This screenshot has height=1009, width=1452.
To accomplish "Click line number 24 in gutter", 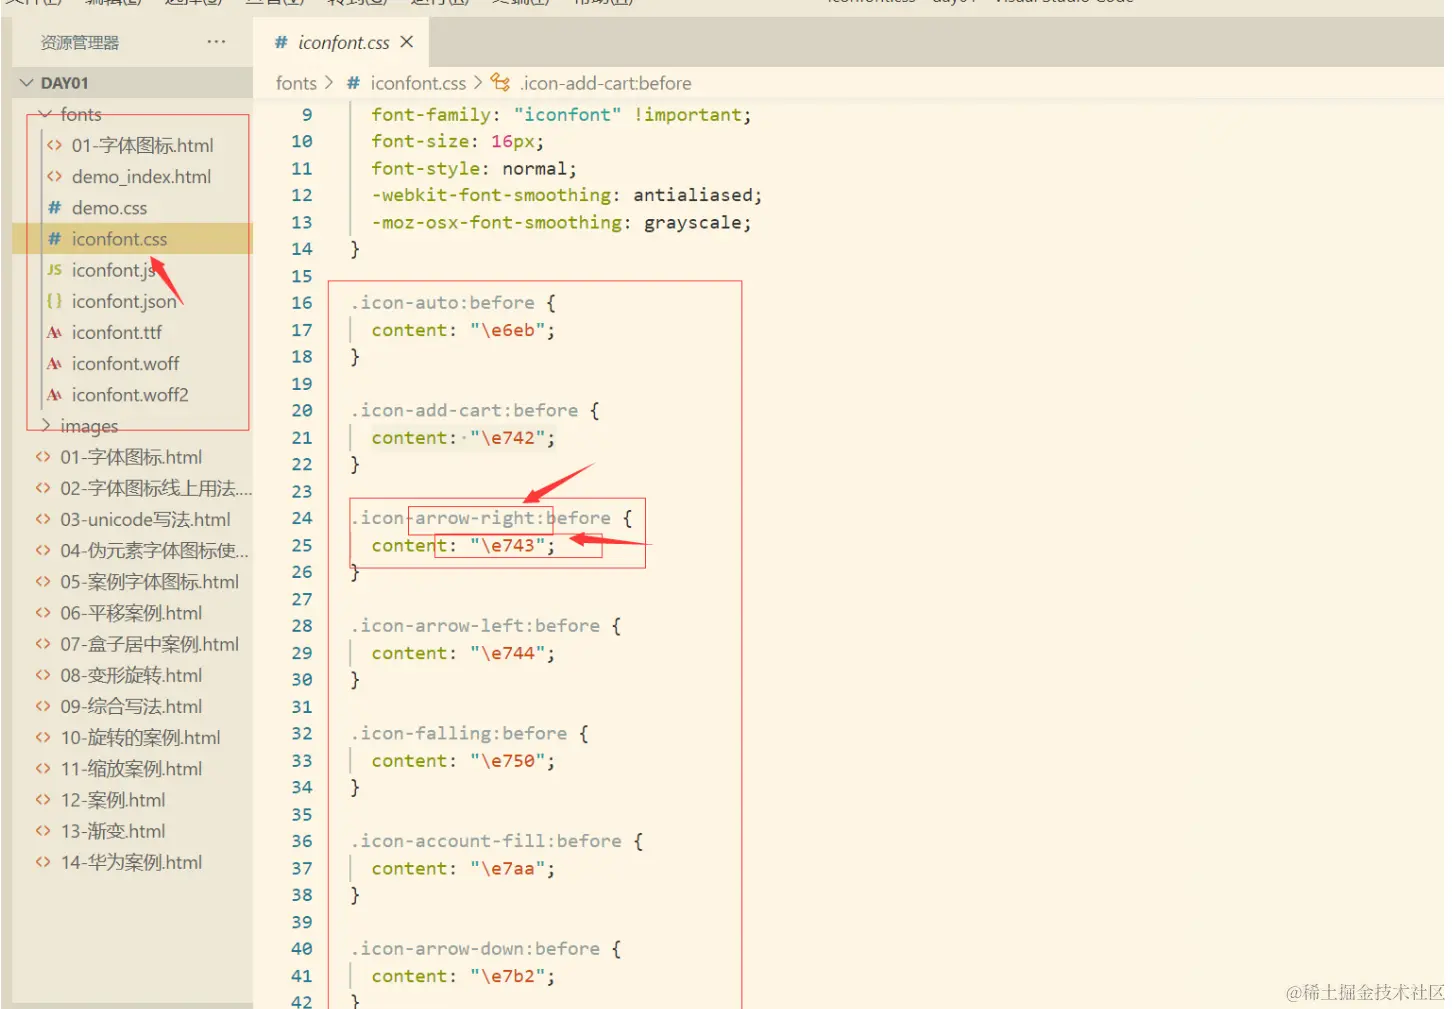I will click(x=302, y=518).
